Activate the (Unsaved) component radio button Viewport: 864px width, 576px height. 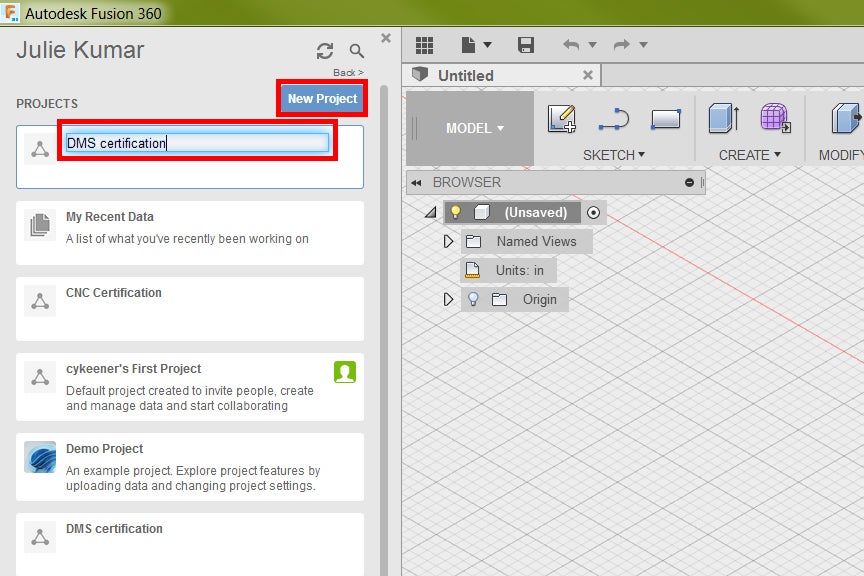(593, 213)
